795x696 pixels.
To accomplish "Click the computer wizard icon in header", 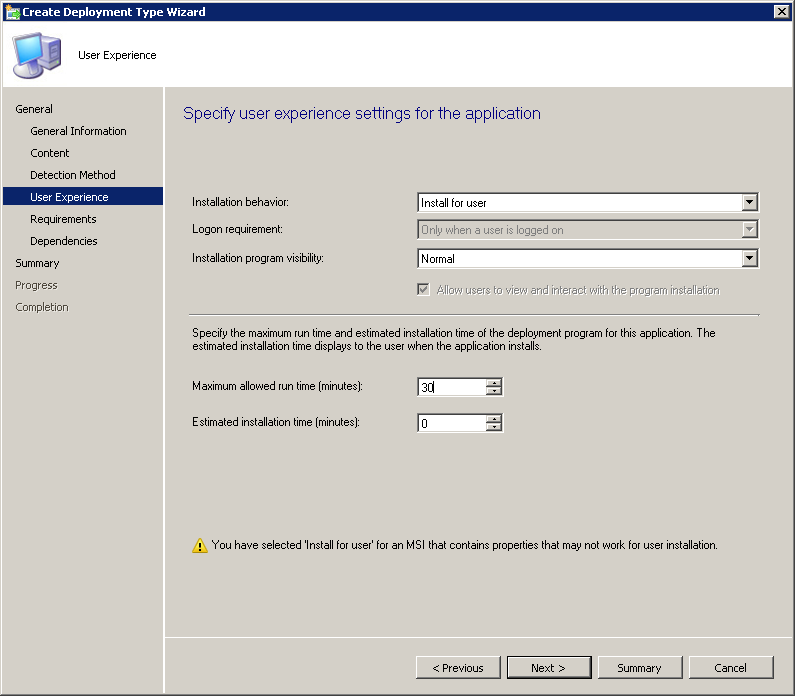I will [x=35, y=54].
